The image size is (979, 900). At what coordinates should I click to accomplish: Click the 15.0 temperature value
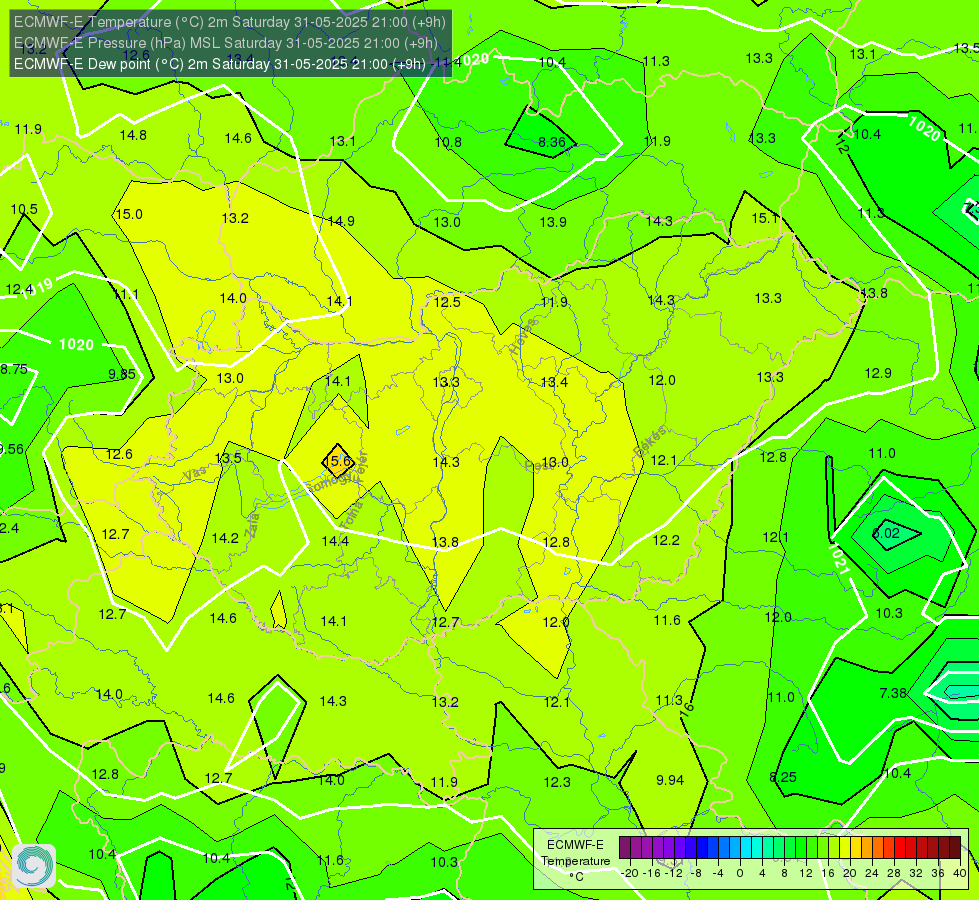[129, 214]
